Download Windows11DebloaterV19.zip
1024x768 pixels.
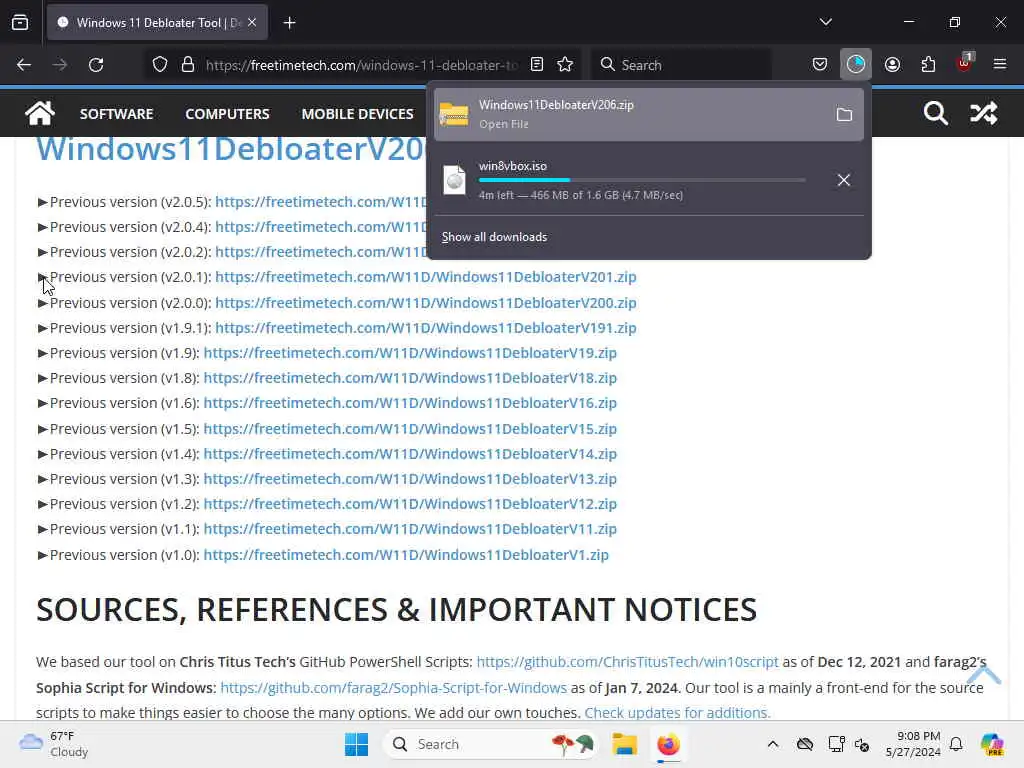(x=410, y=353)
